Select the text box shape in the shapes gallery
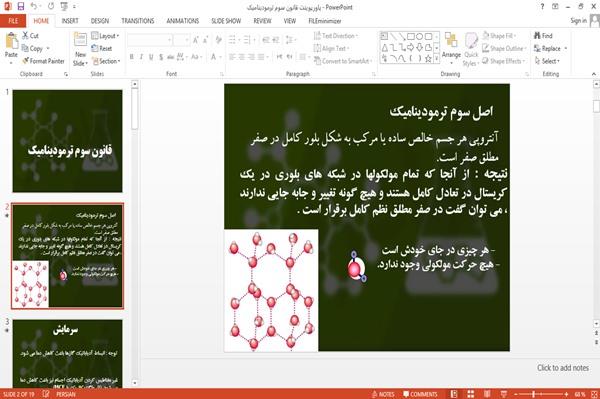The image size is (600, 399). click(x=384, y=36)
